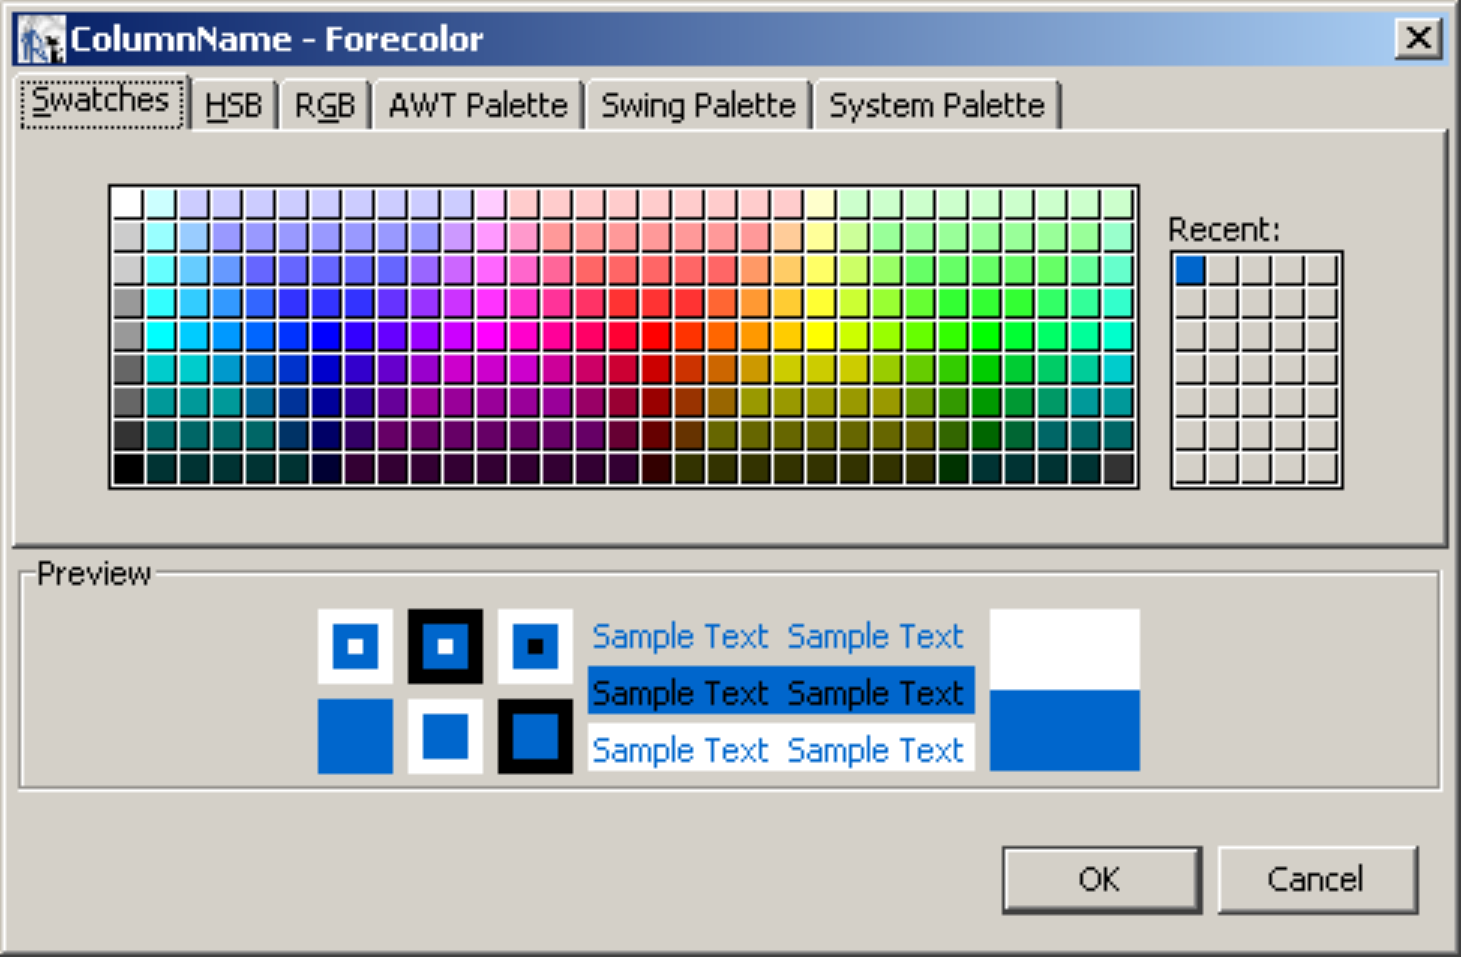Choose the pure red swatch
Viewport: 1461px width, 957px height.
point(655,336)
